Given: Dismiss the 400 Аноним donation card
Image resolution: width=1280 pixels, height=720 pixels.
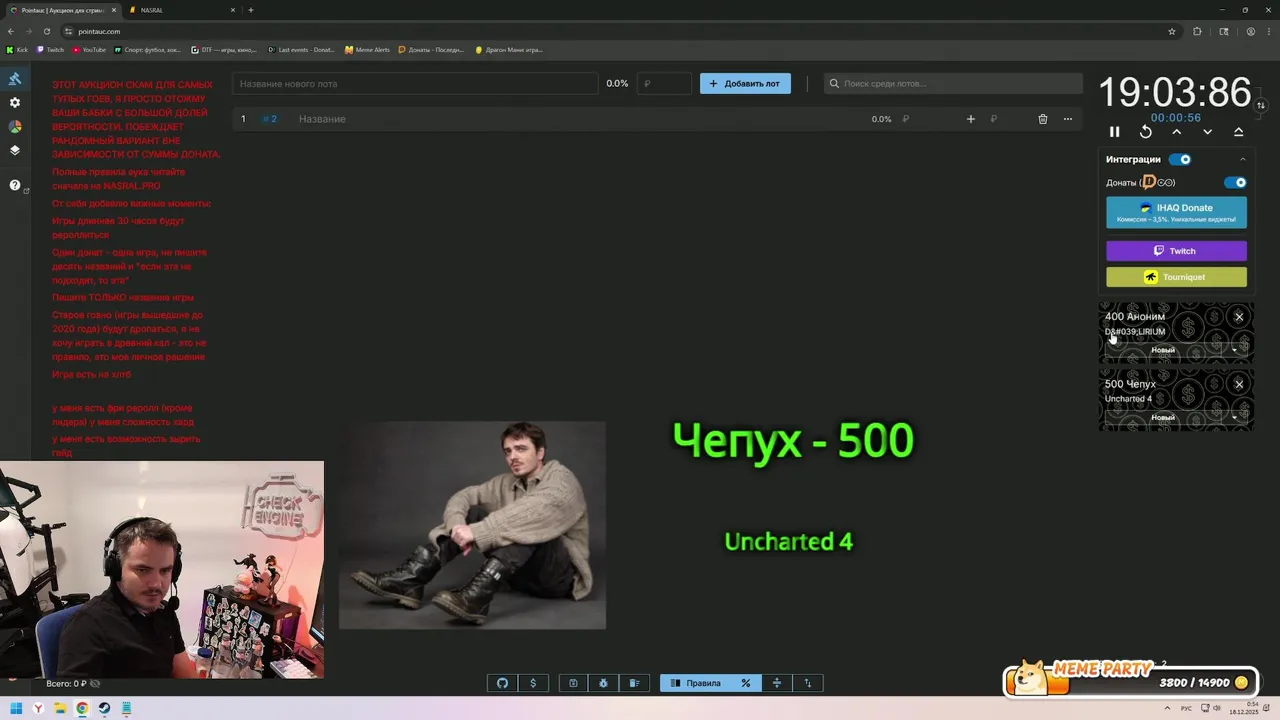Looking at the screenshot, I should [1239, 317].
